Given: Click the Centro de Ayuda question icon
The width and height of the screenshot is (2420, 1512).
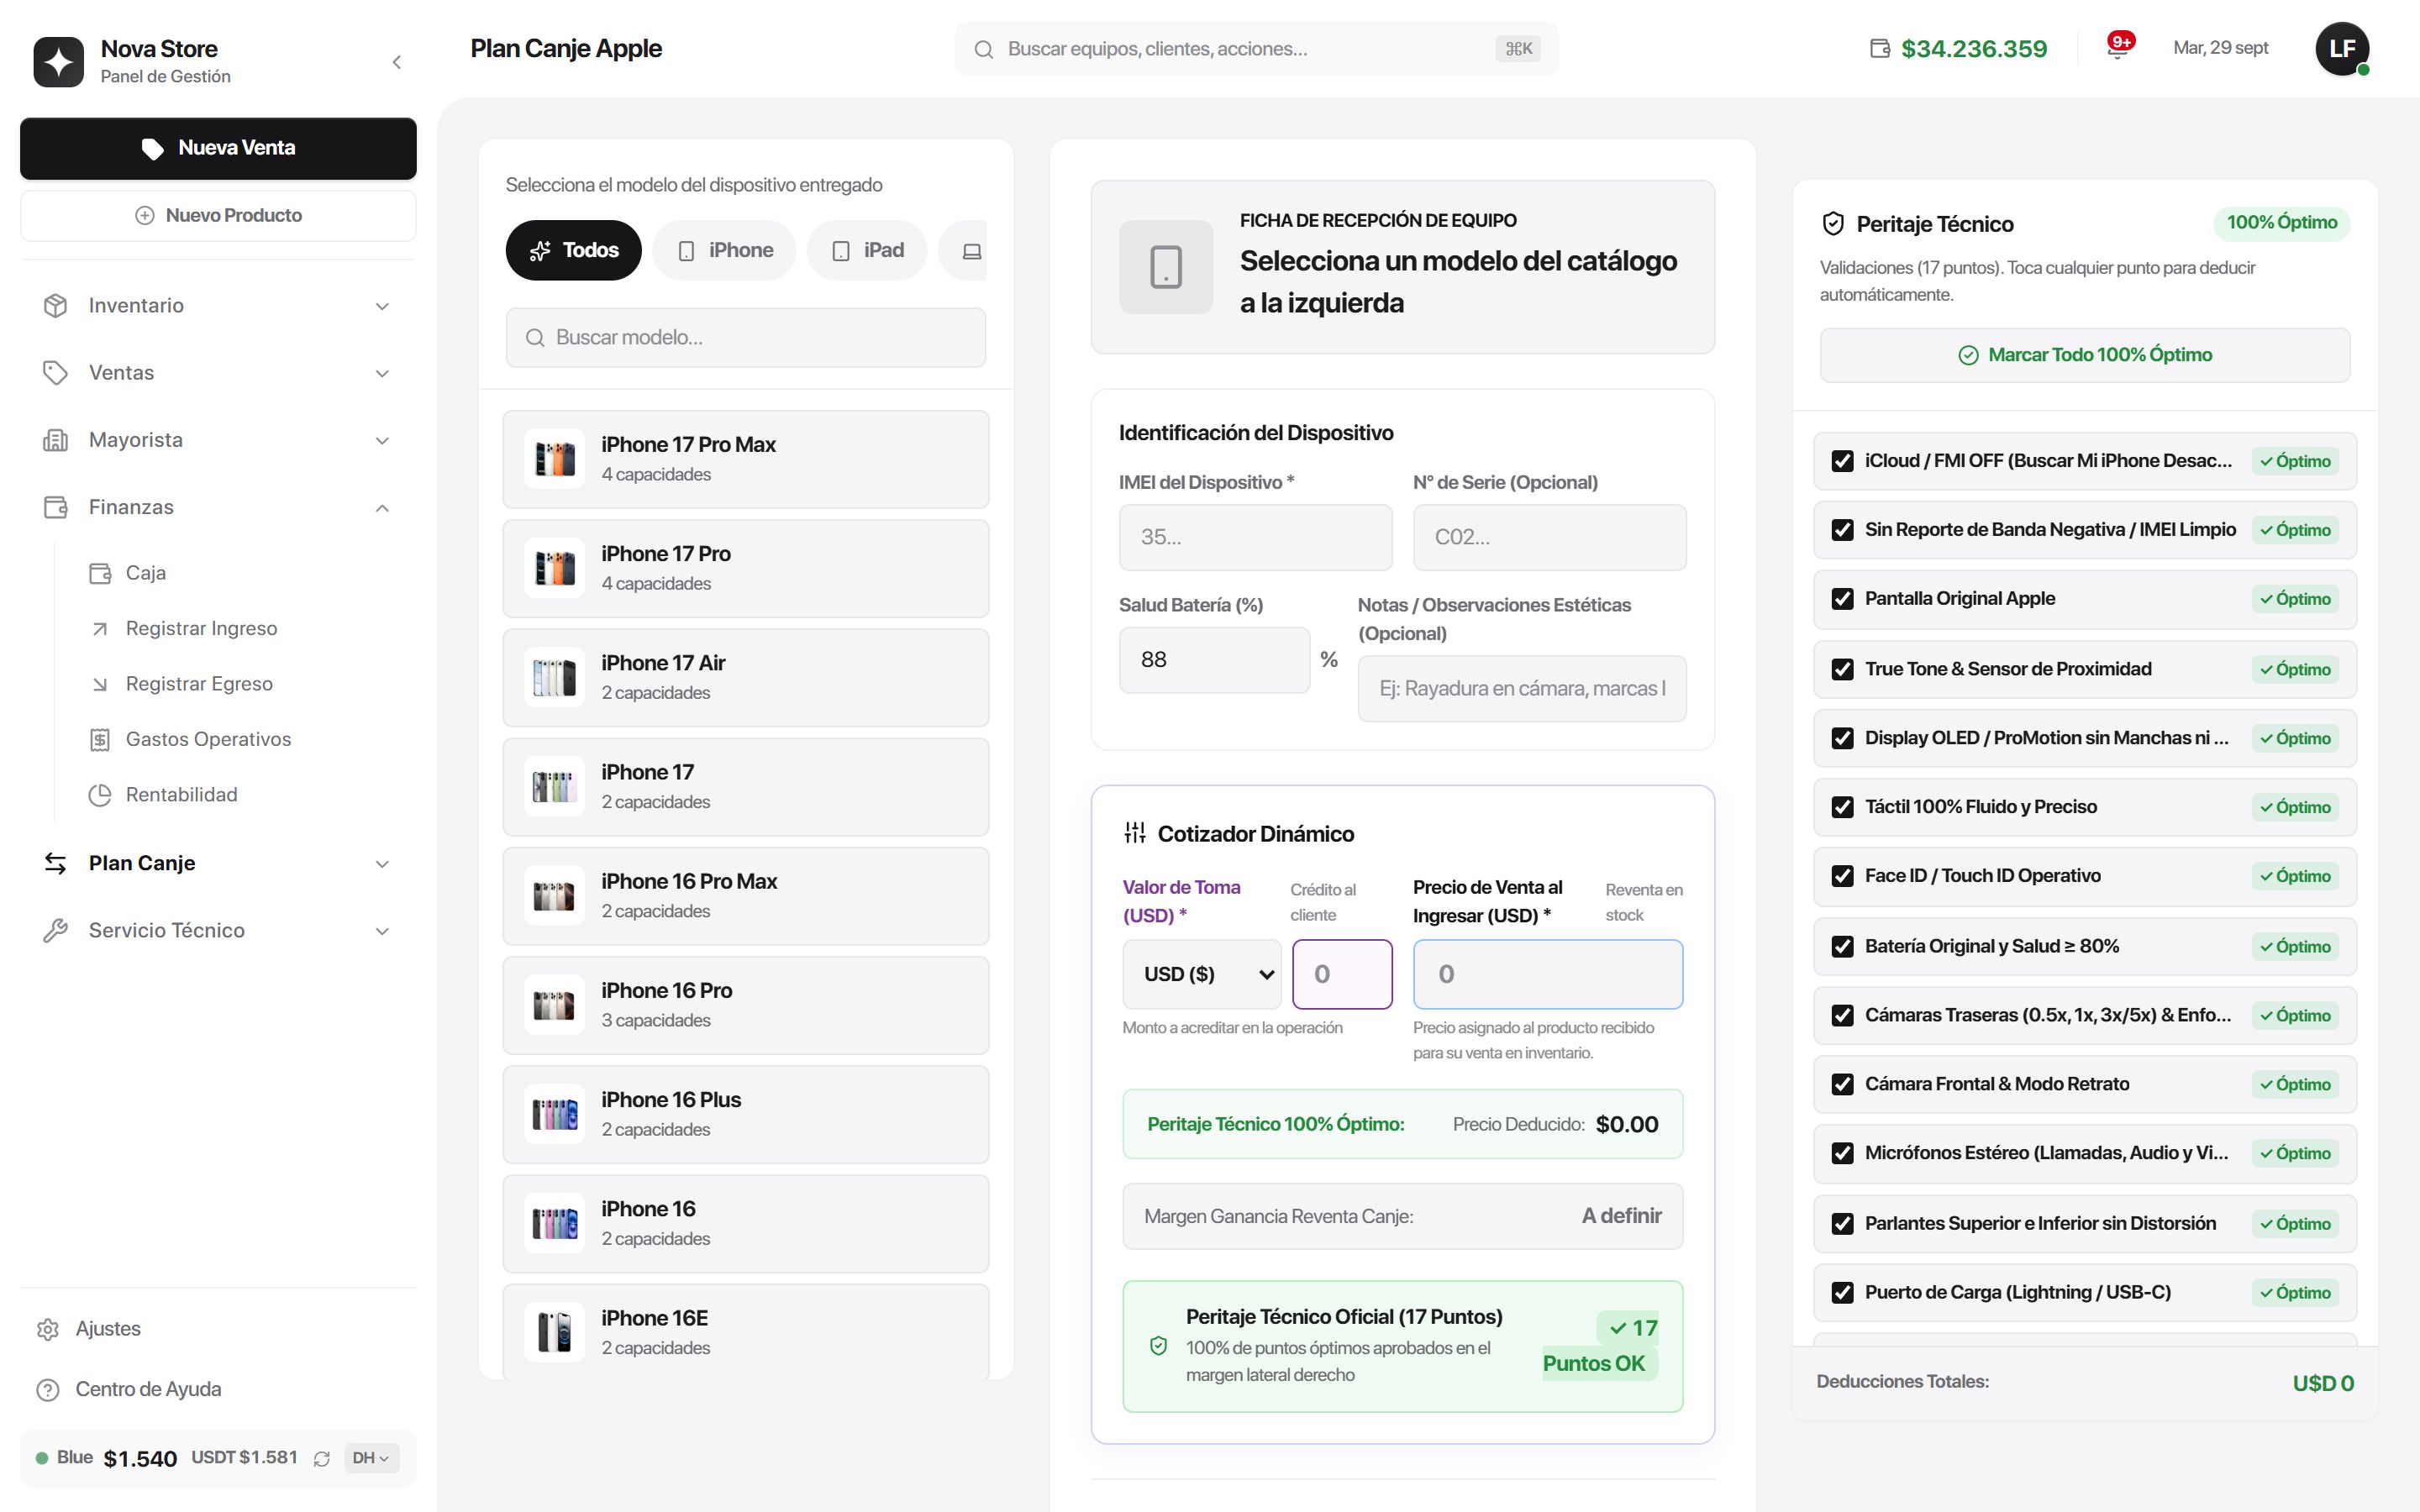Looking at the screenshot, I should click(48, 1390).
